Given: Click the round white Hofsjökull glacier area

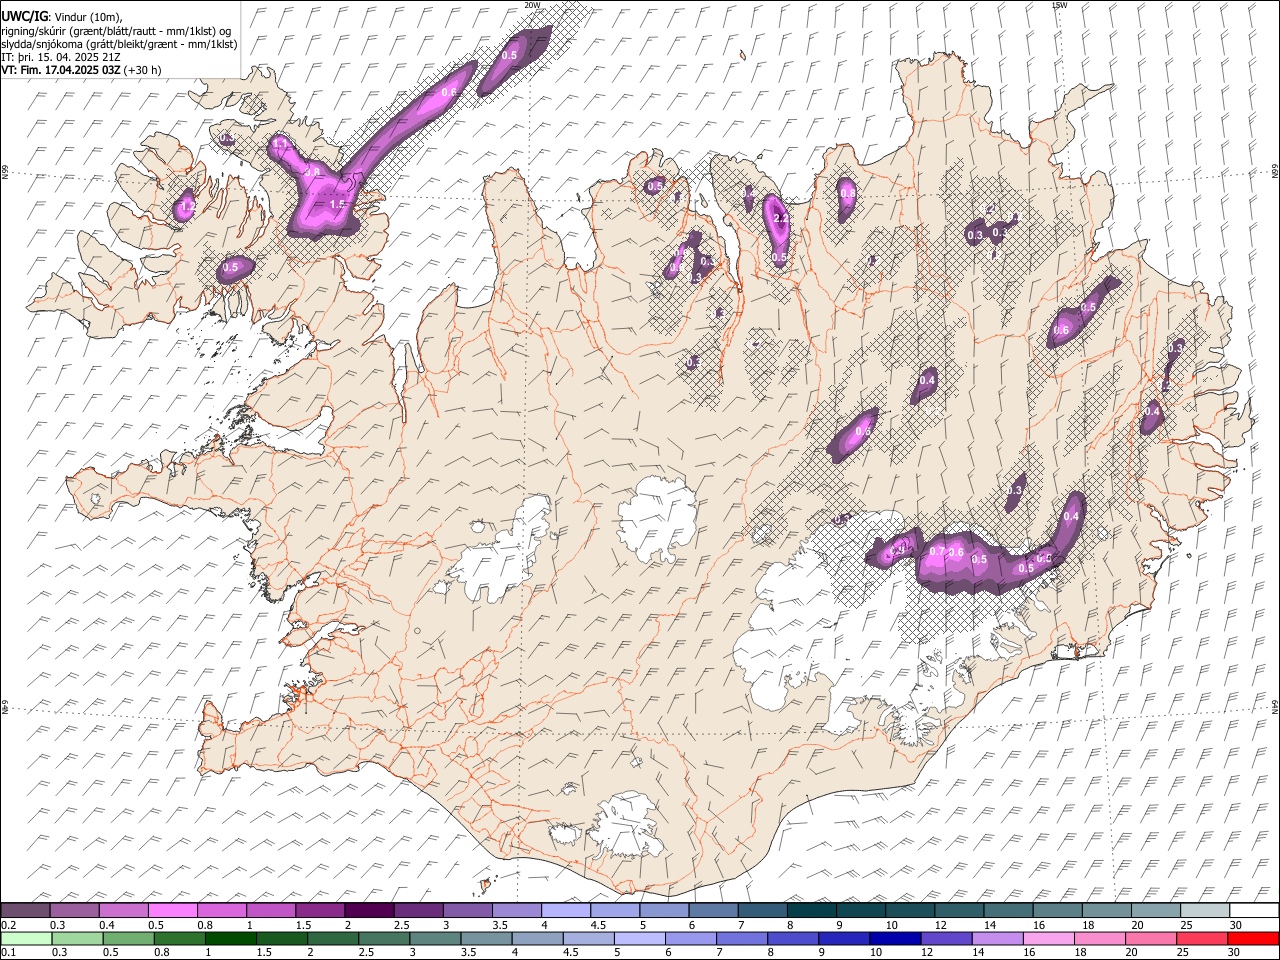Looking at the screenshot, I should tap(657, 519).
